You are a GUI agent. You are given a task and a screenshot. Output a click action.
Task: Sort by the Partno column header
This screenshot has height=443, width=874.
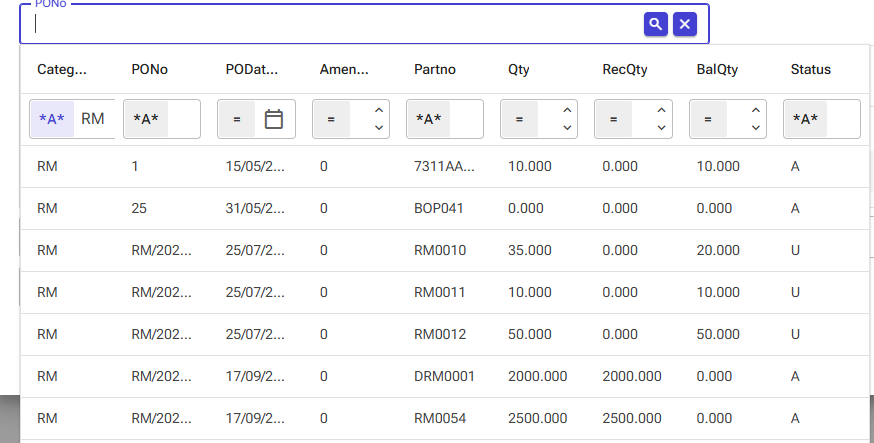435,70
